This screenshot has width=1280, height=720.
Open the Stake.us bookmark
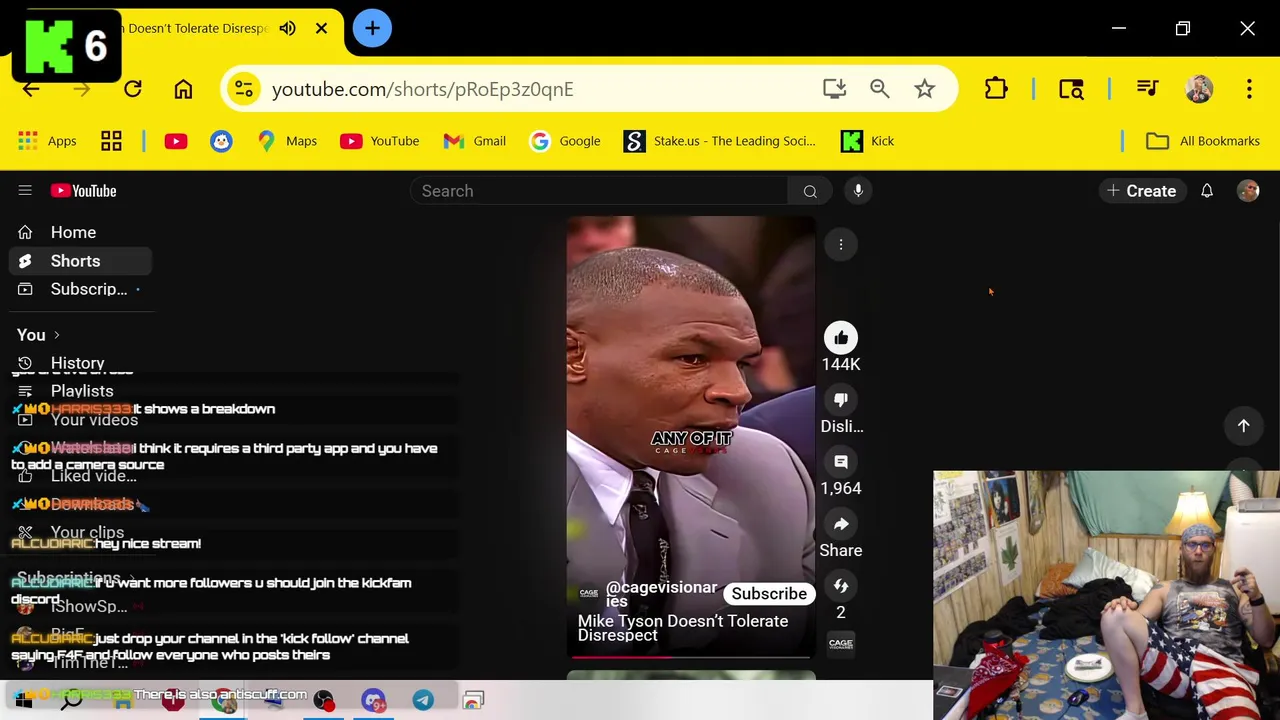720,141
